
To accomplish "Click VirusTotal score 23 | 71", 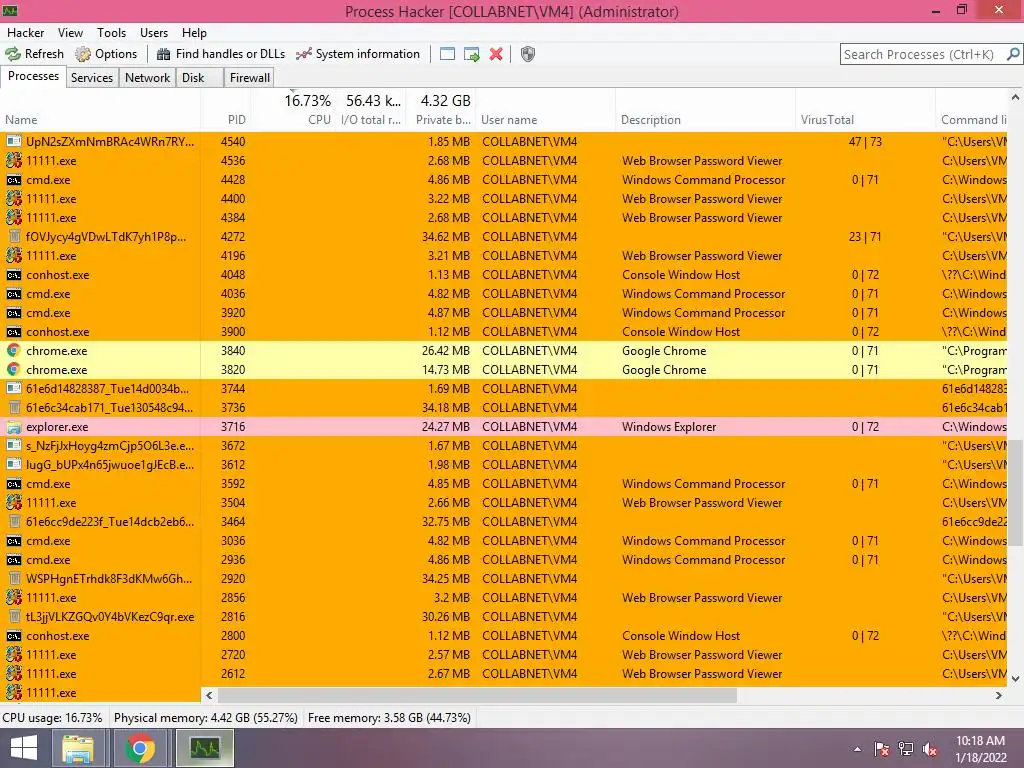I will (865, 236).
